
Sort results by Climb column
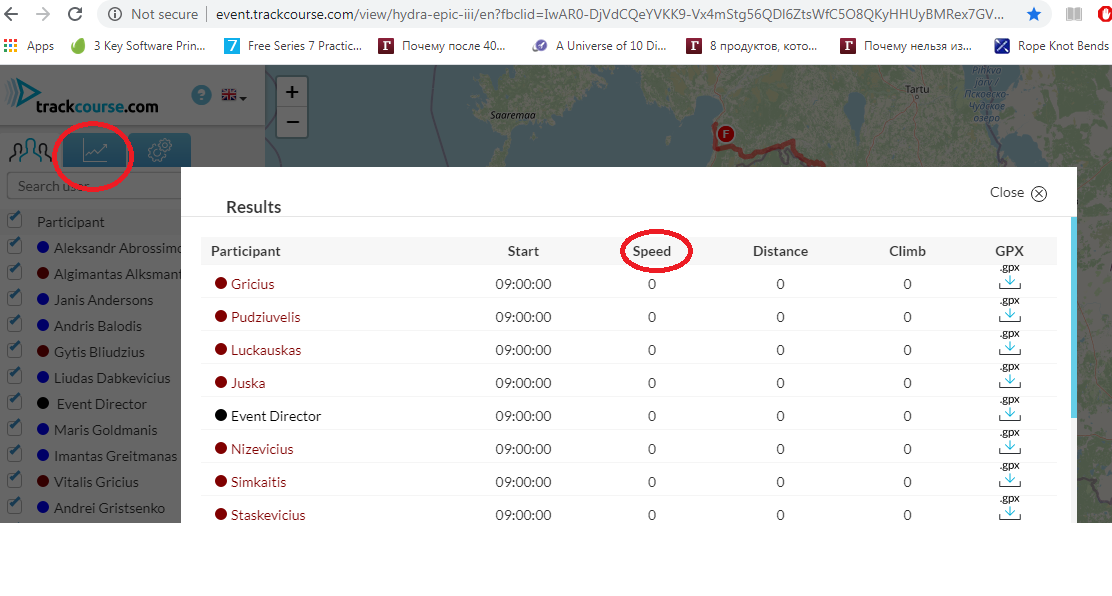[907, 251]
